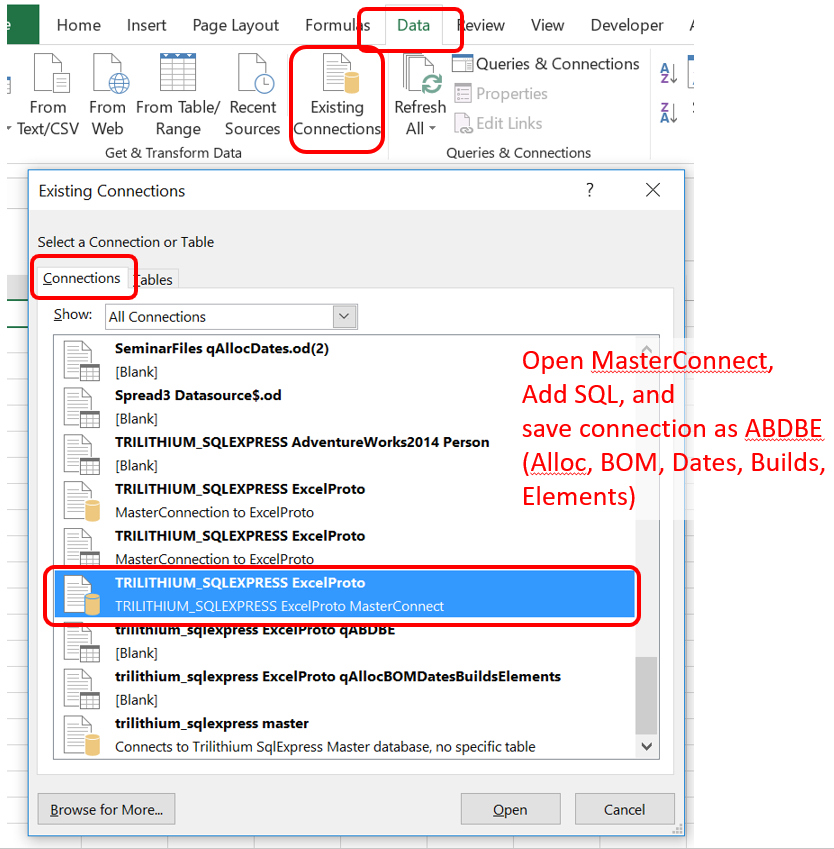
Task: Open Queries & Connections pane
Action: [x=546, y=64]
